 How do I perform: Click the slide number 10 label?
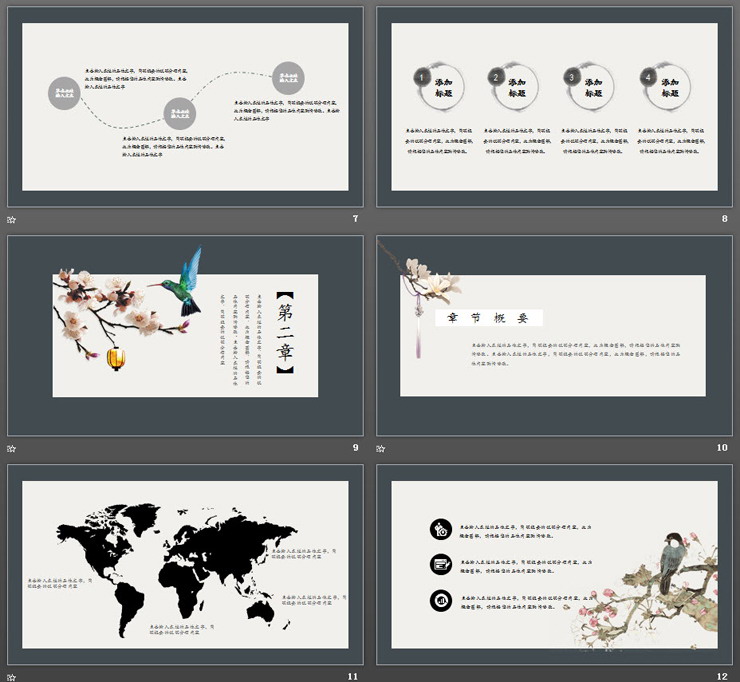point(722,448)
